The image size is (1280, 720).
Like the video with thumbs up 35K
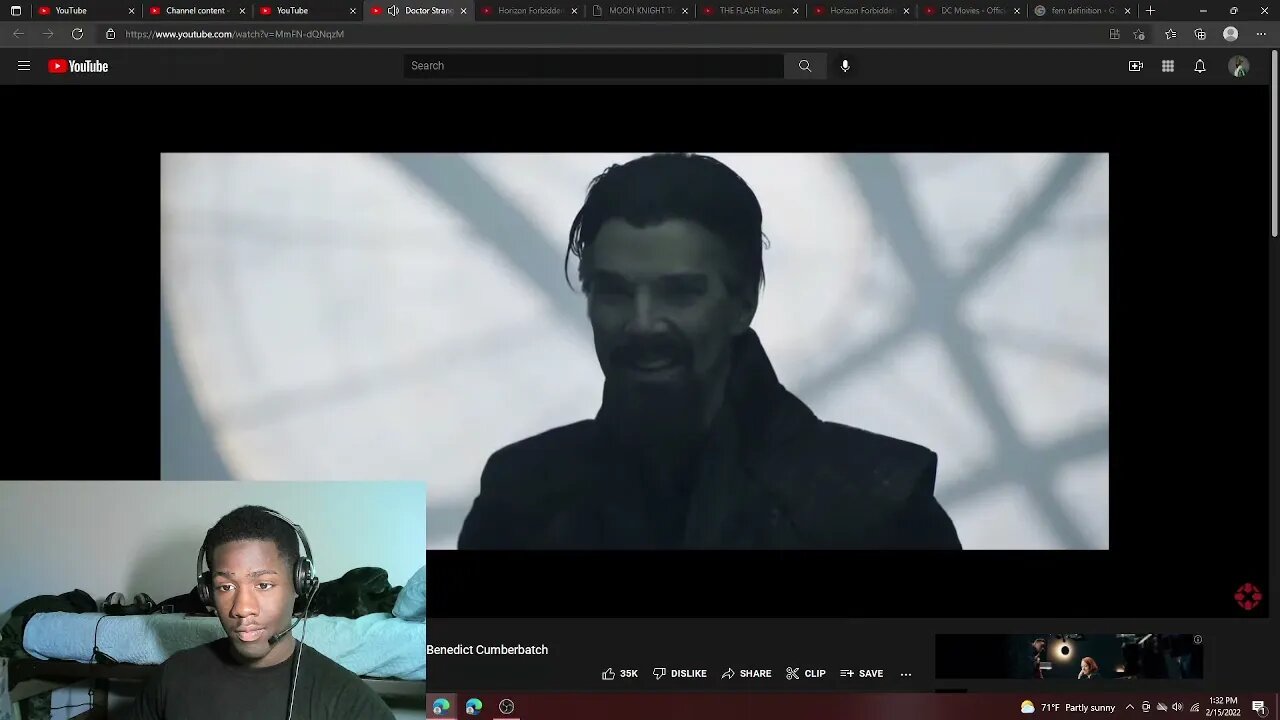[620, 674]
